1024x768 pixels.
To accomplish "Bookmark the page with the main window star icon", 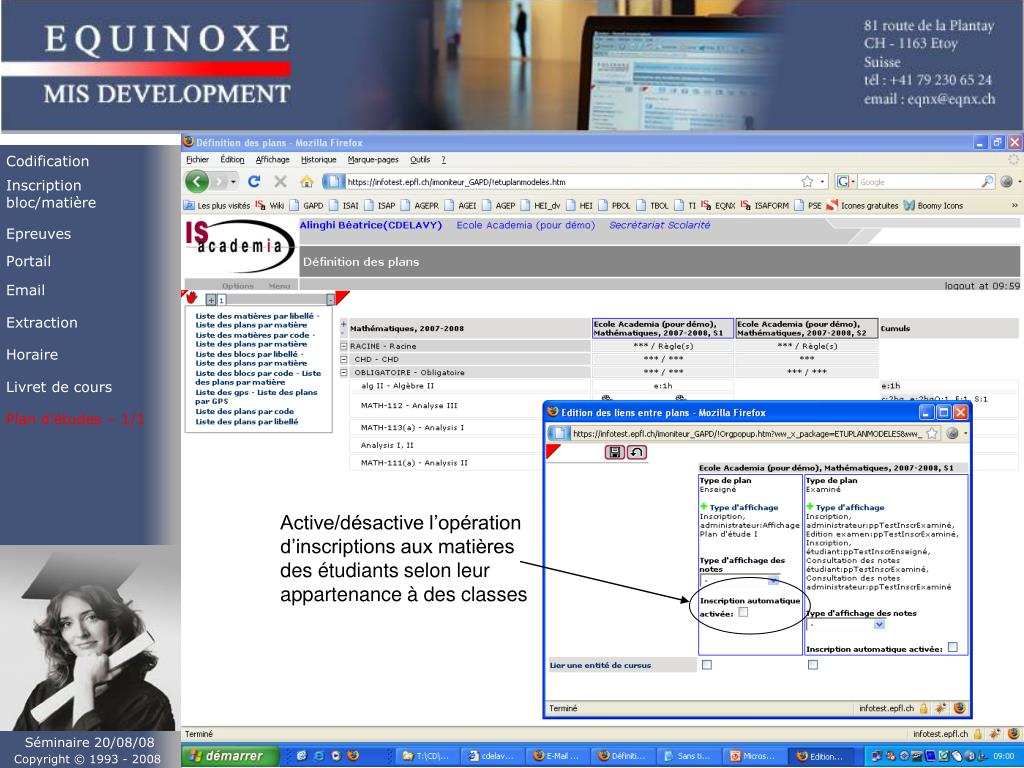I will [x=807, y=182].
